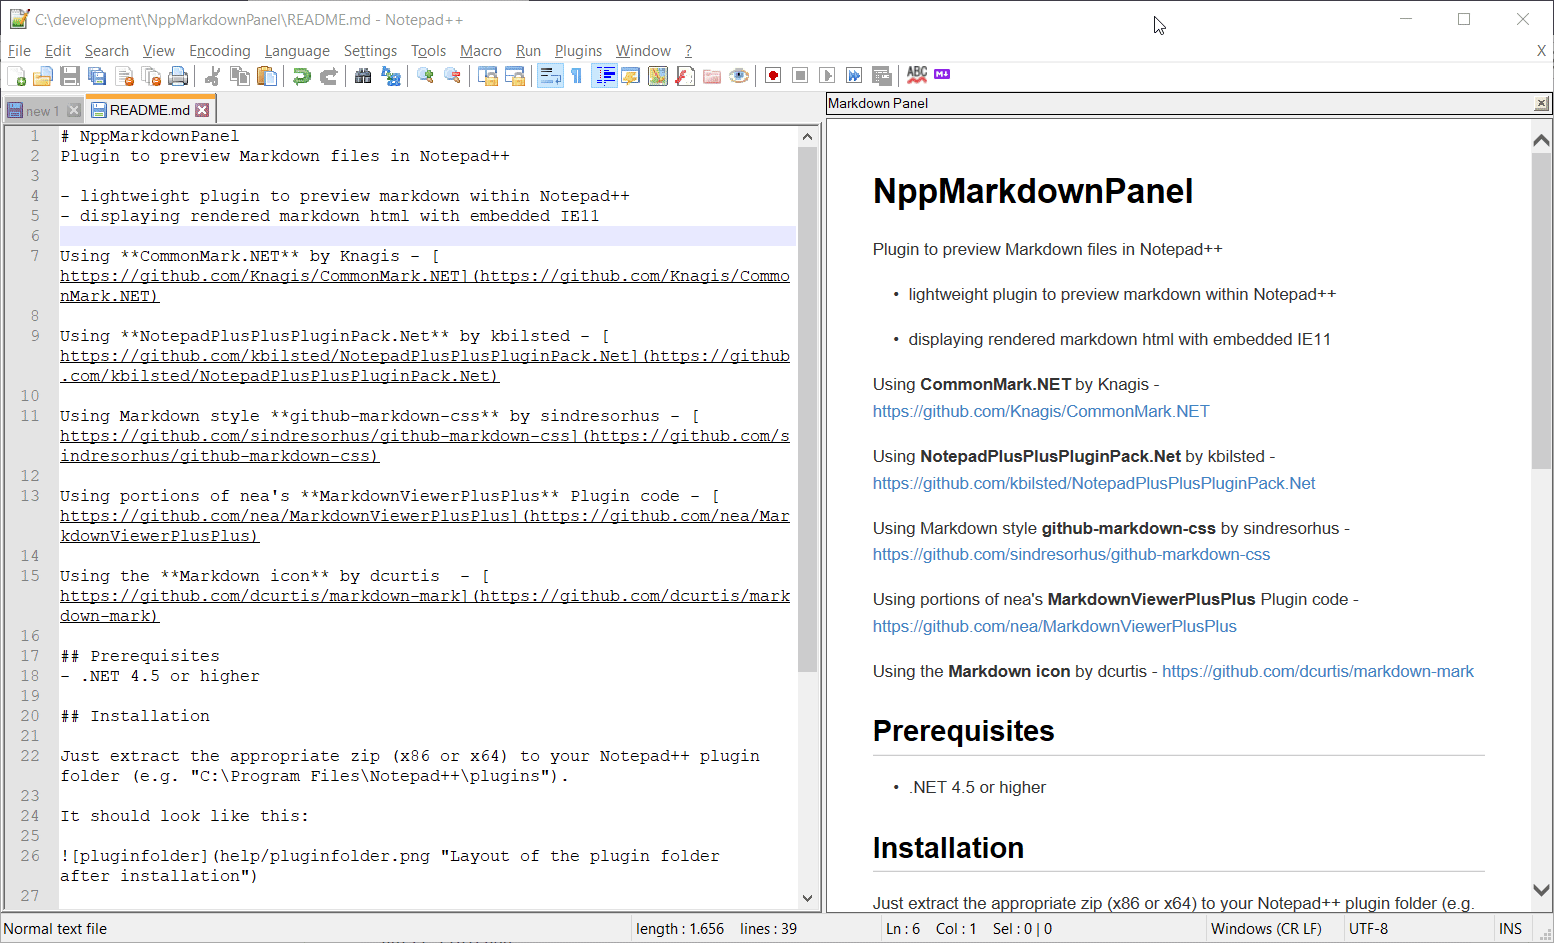Open the CommonMark.NET GitHub link in the preview
Image resolution: width=1554 pixels, height=943 pixels.
pyautogui.click(x=1041, y=411)
